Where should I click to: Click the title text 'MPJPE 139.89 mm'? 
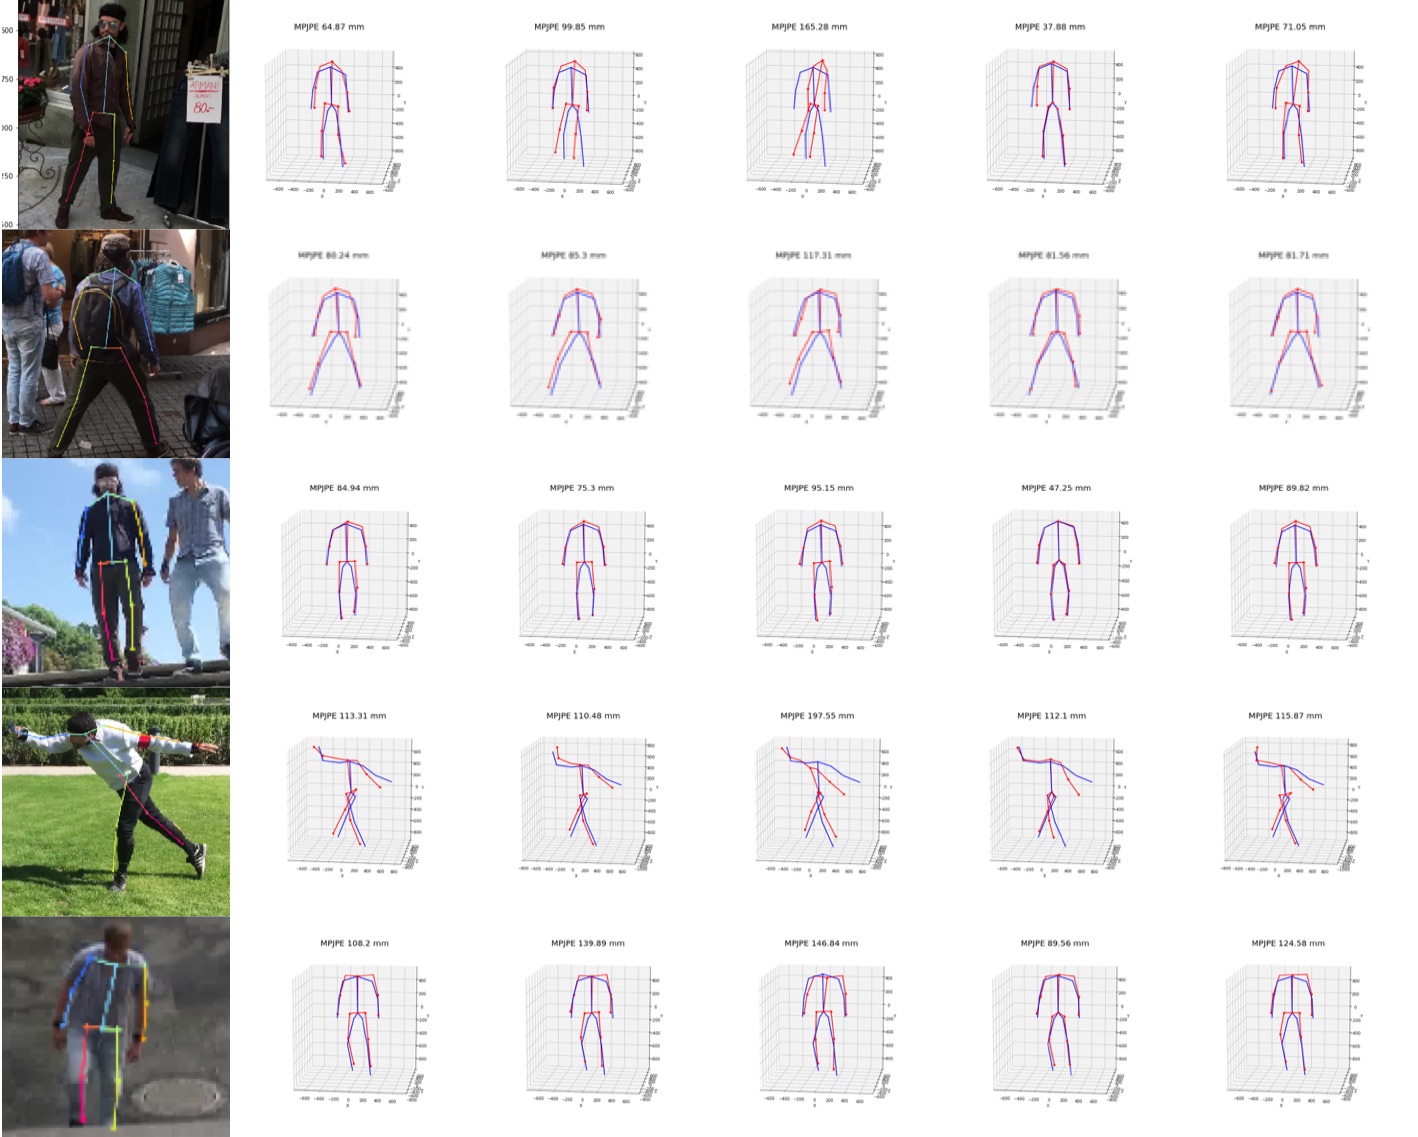(x=588, y=943)
